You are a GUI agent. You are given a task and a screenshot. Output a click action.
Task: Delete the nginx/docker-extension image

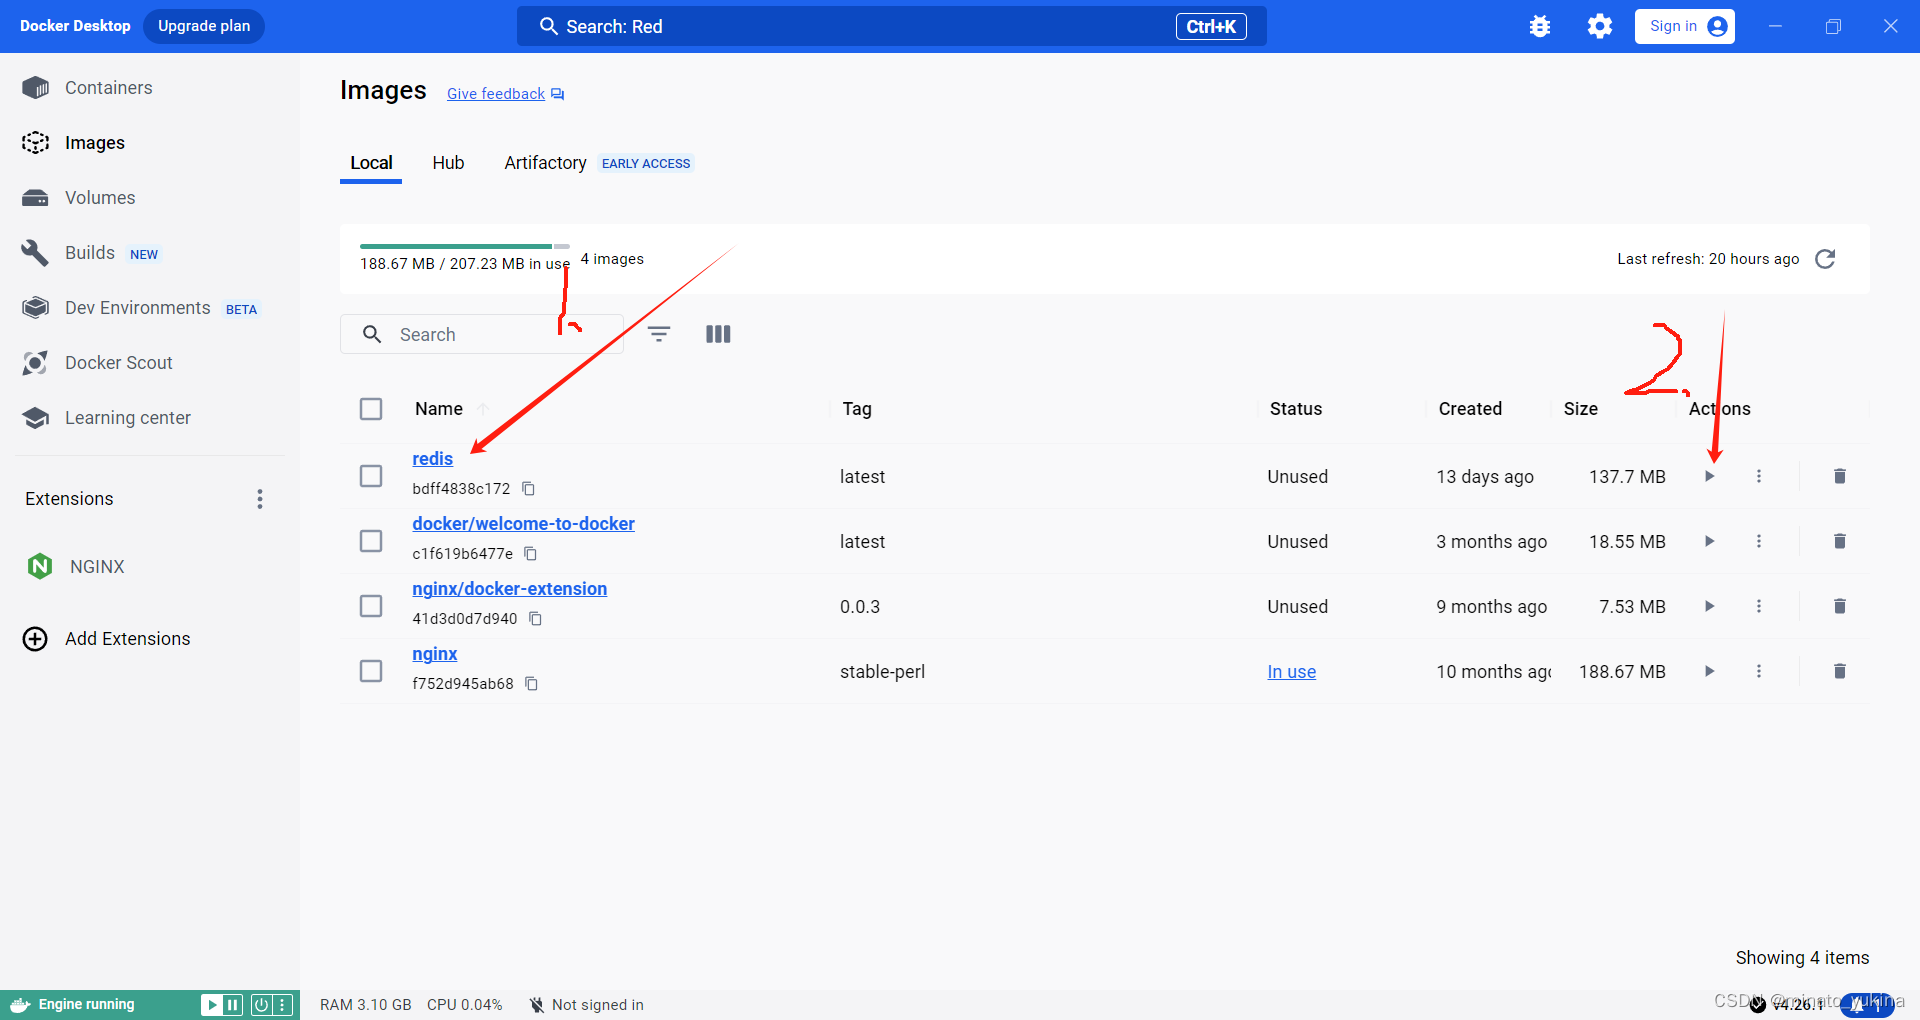point(1840,606)
